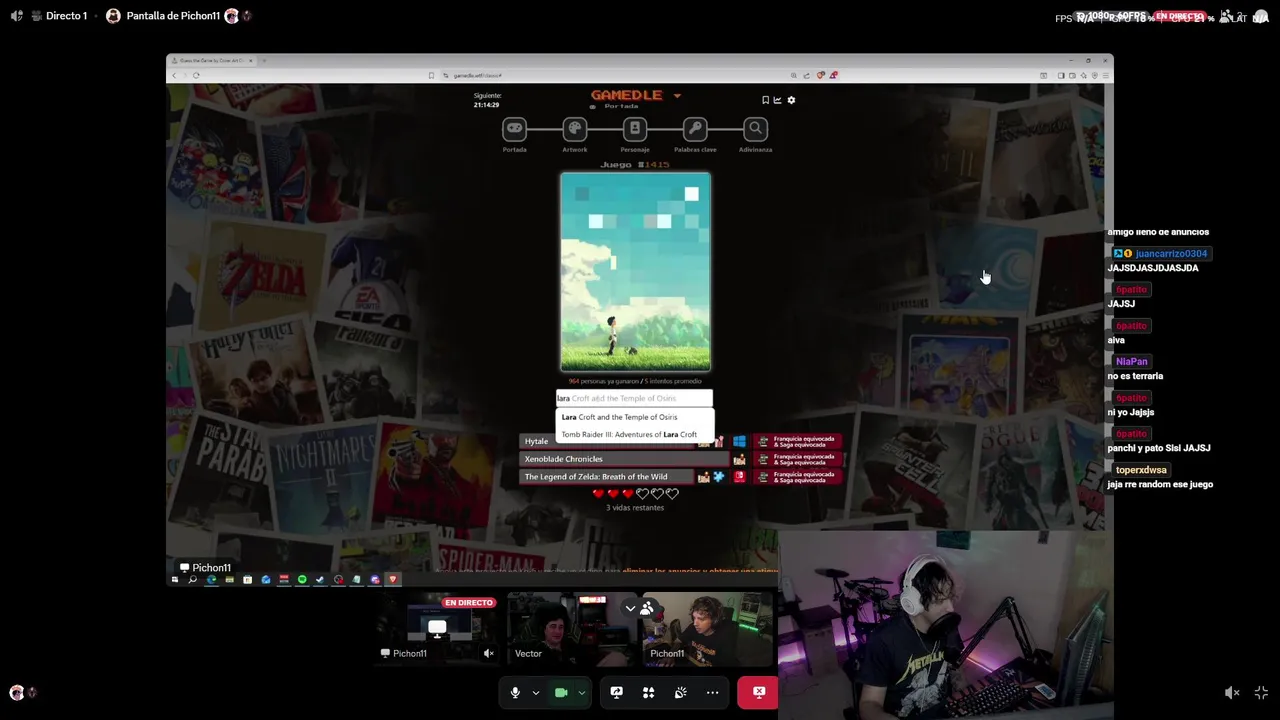Select the Portada gamepad mode icon

pos(514,129)
